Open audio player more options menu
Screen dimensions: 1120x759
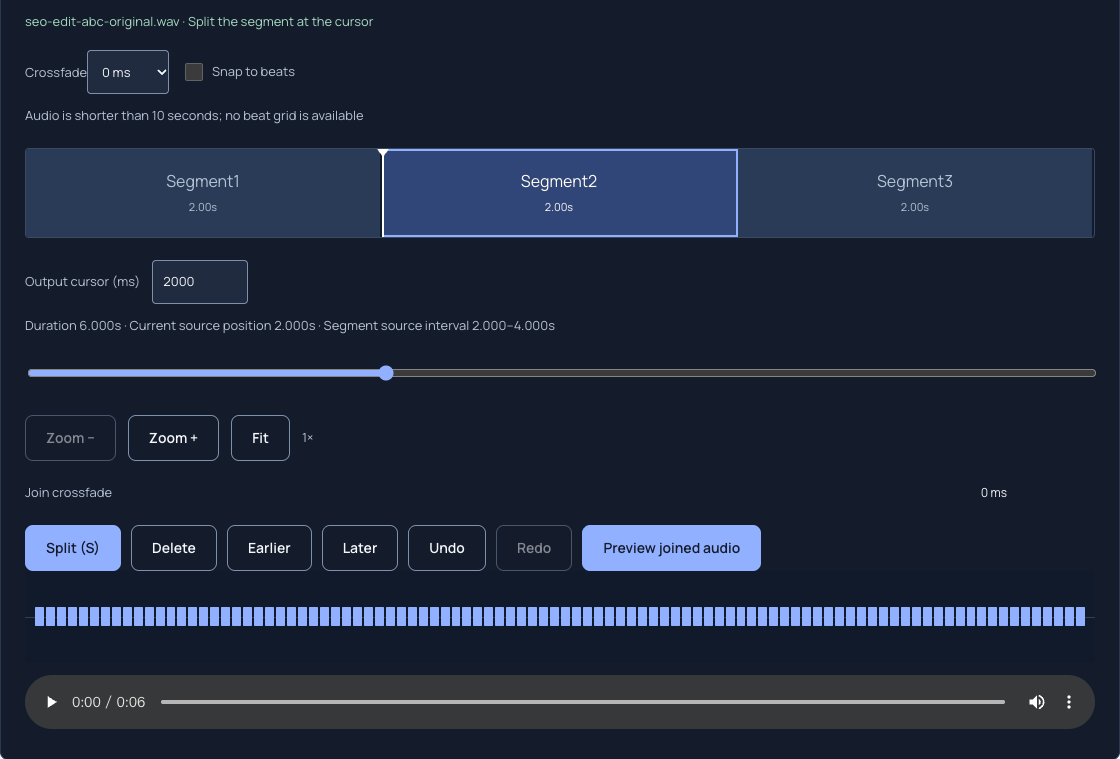click(x=1069, y=702)
